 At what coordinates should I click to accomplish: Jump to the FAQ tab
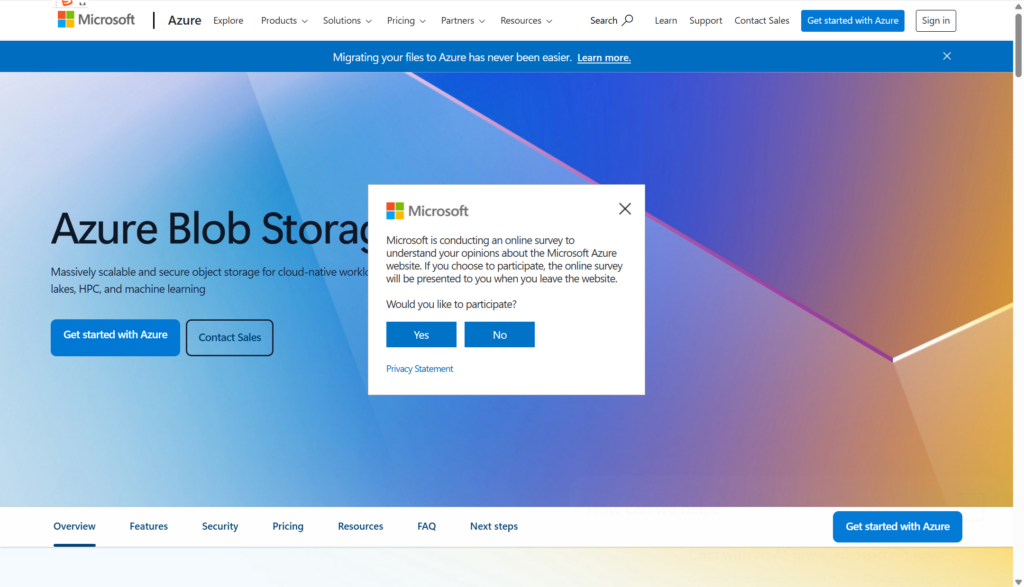[426, 526]
